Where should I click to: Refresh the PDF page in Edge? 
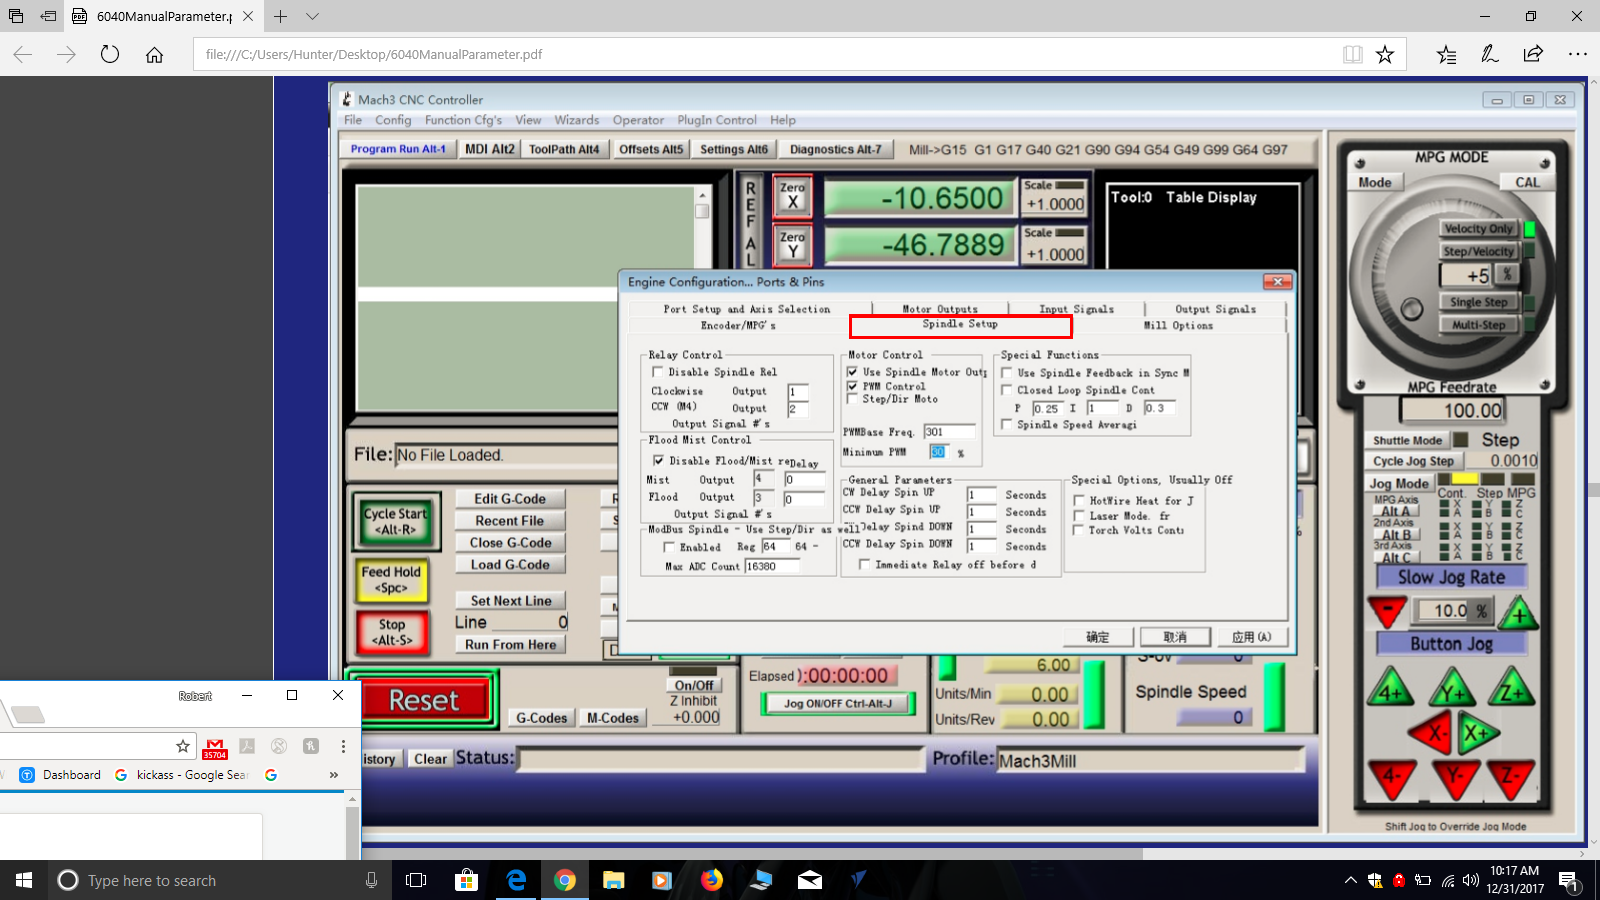[x=110, y=54]
